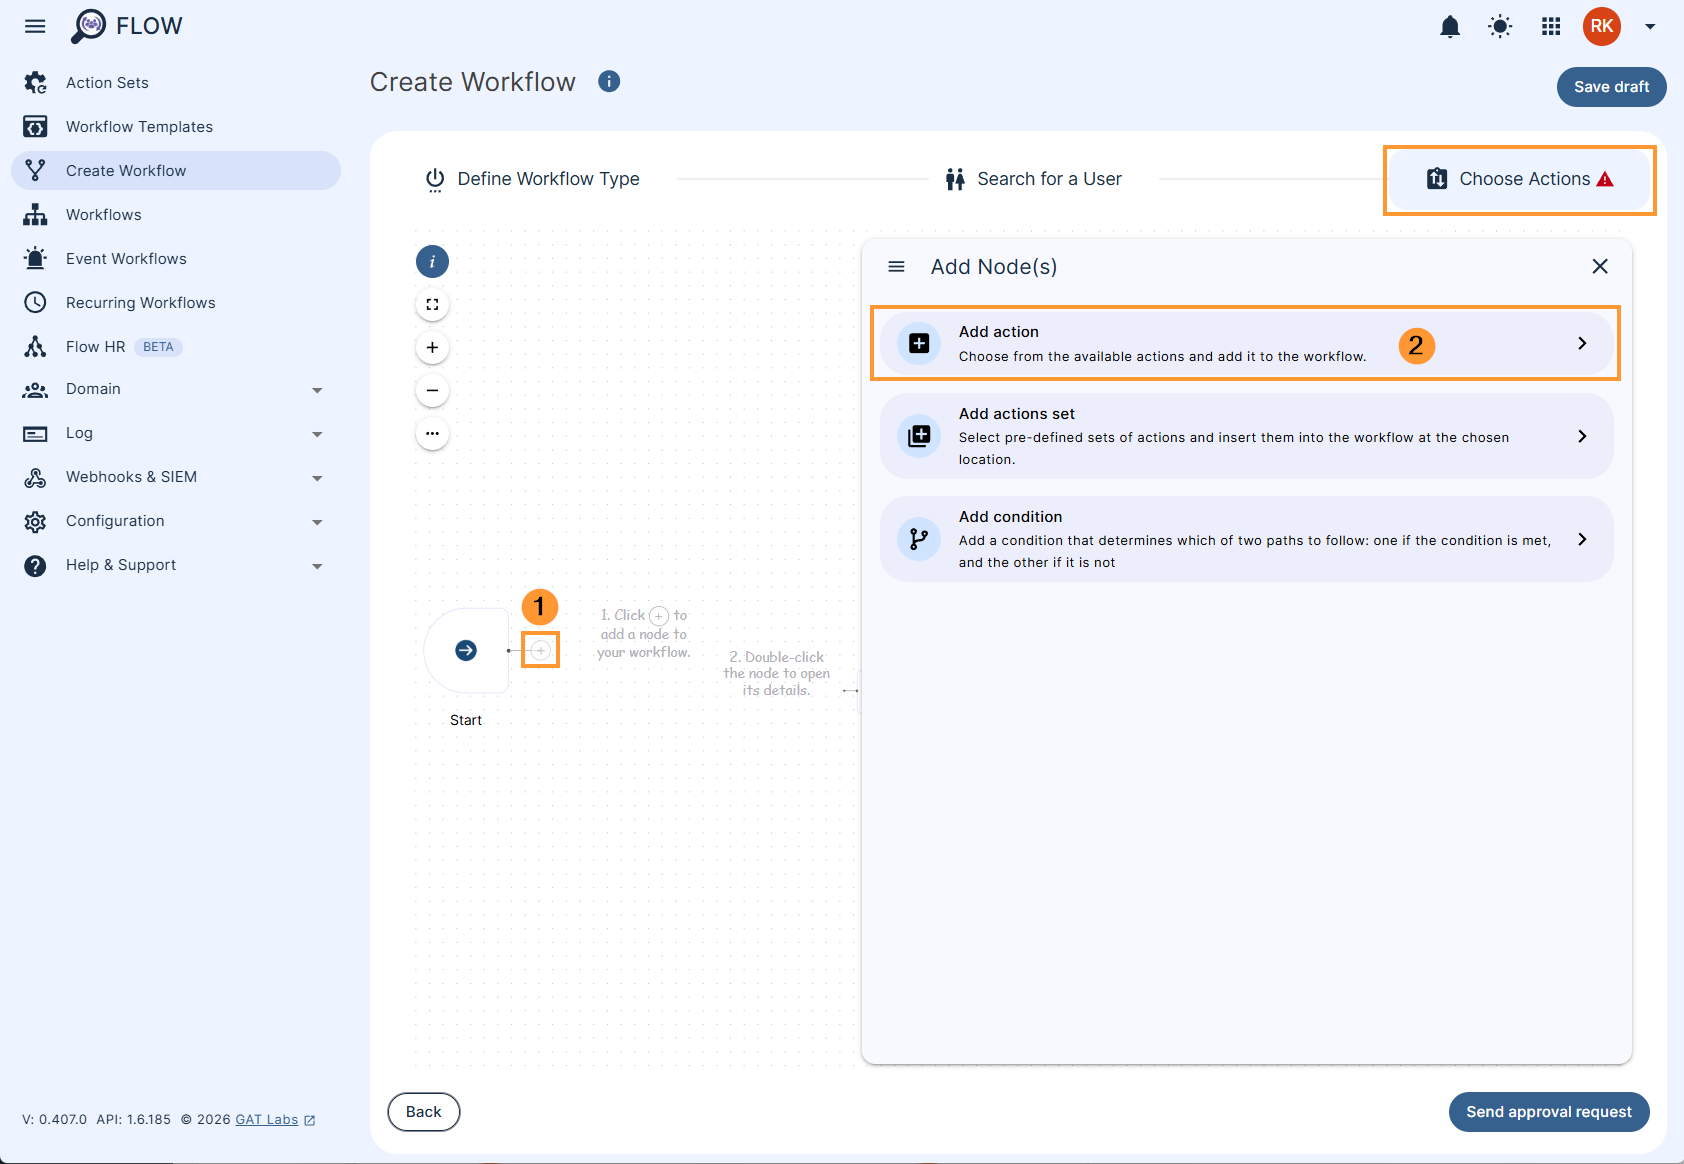Open the blue info icon on canvas

[x=432, y=261]
